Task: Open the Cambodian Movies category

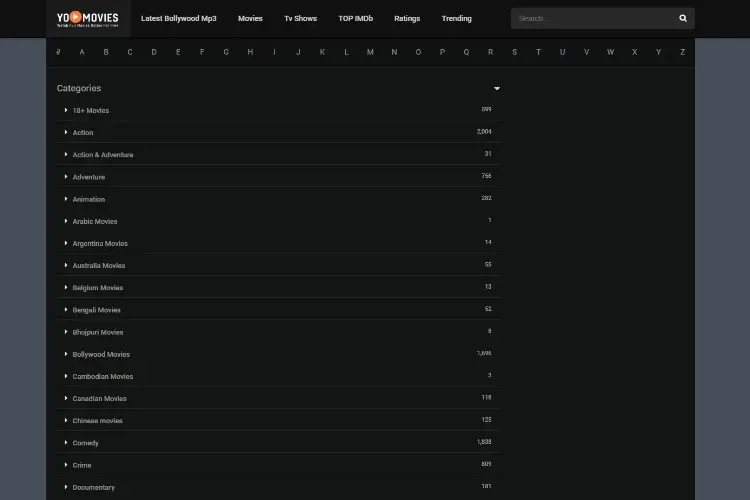Action: 103,377
